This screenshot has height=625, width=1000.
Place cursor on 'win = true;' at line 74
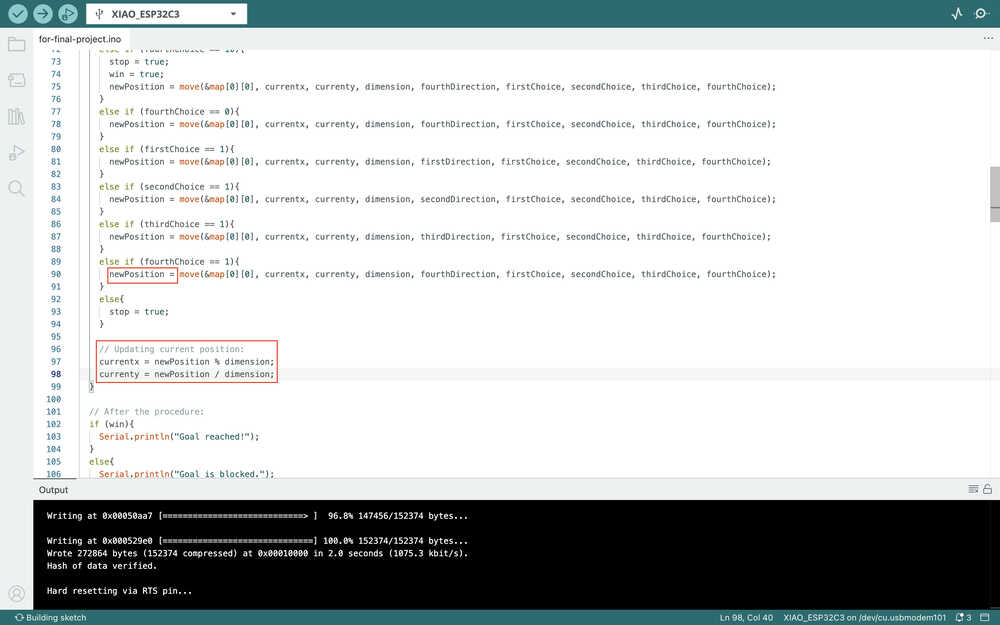click(136, 74)
